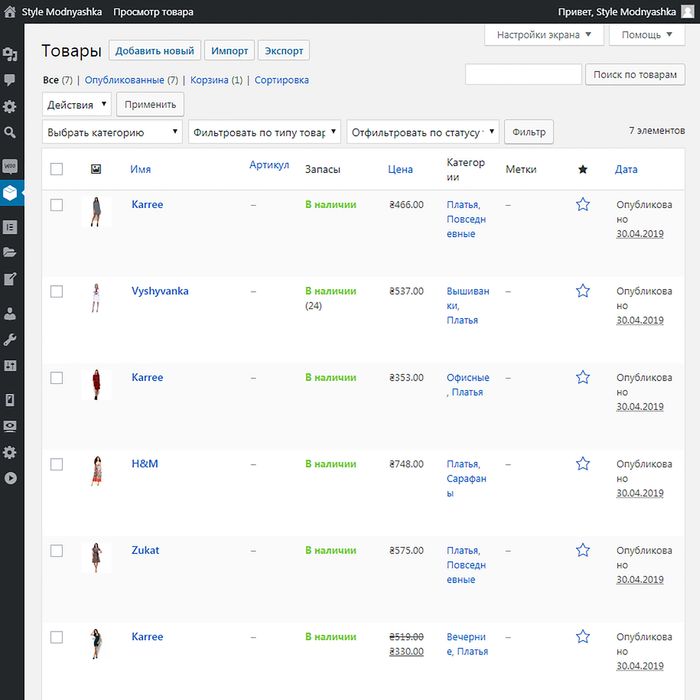Tick the checkbox for the H&M product
This screenshot has height=700, width=700.
point(56,464)
